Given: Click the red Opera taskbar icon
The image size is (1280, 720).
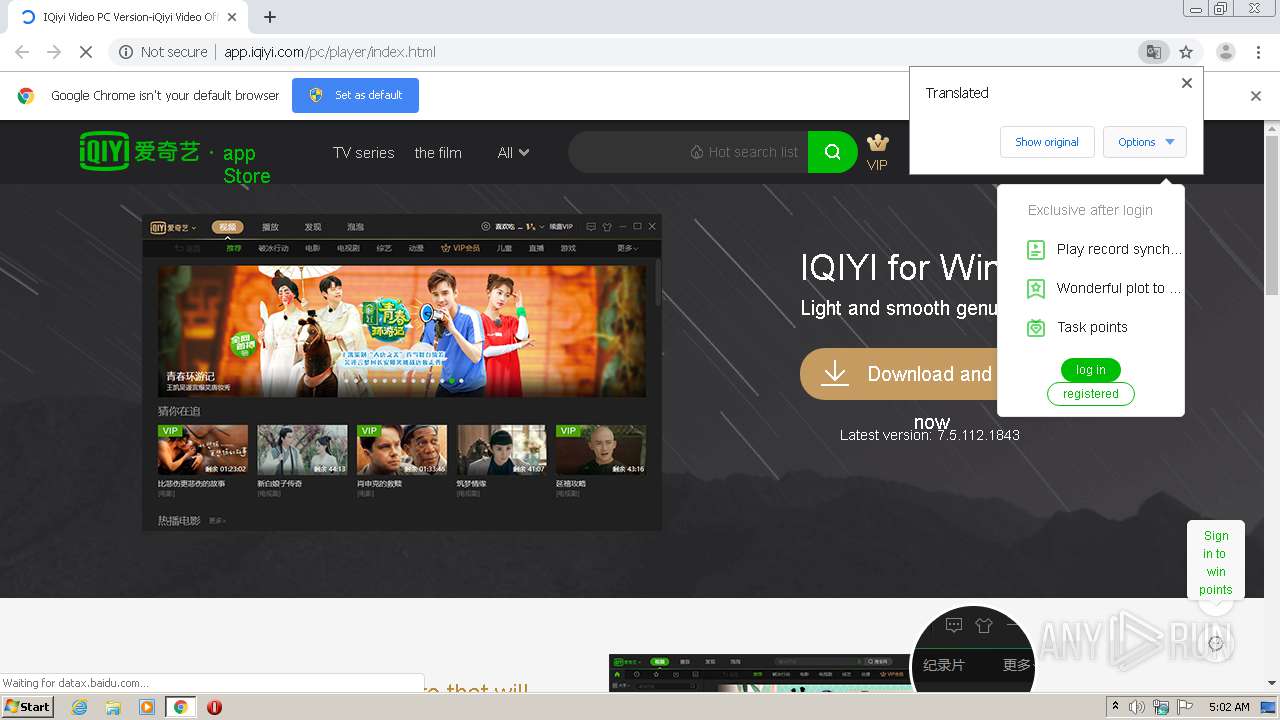Looking at the screenshot, I should 214,707.
